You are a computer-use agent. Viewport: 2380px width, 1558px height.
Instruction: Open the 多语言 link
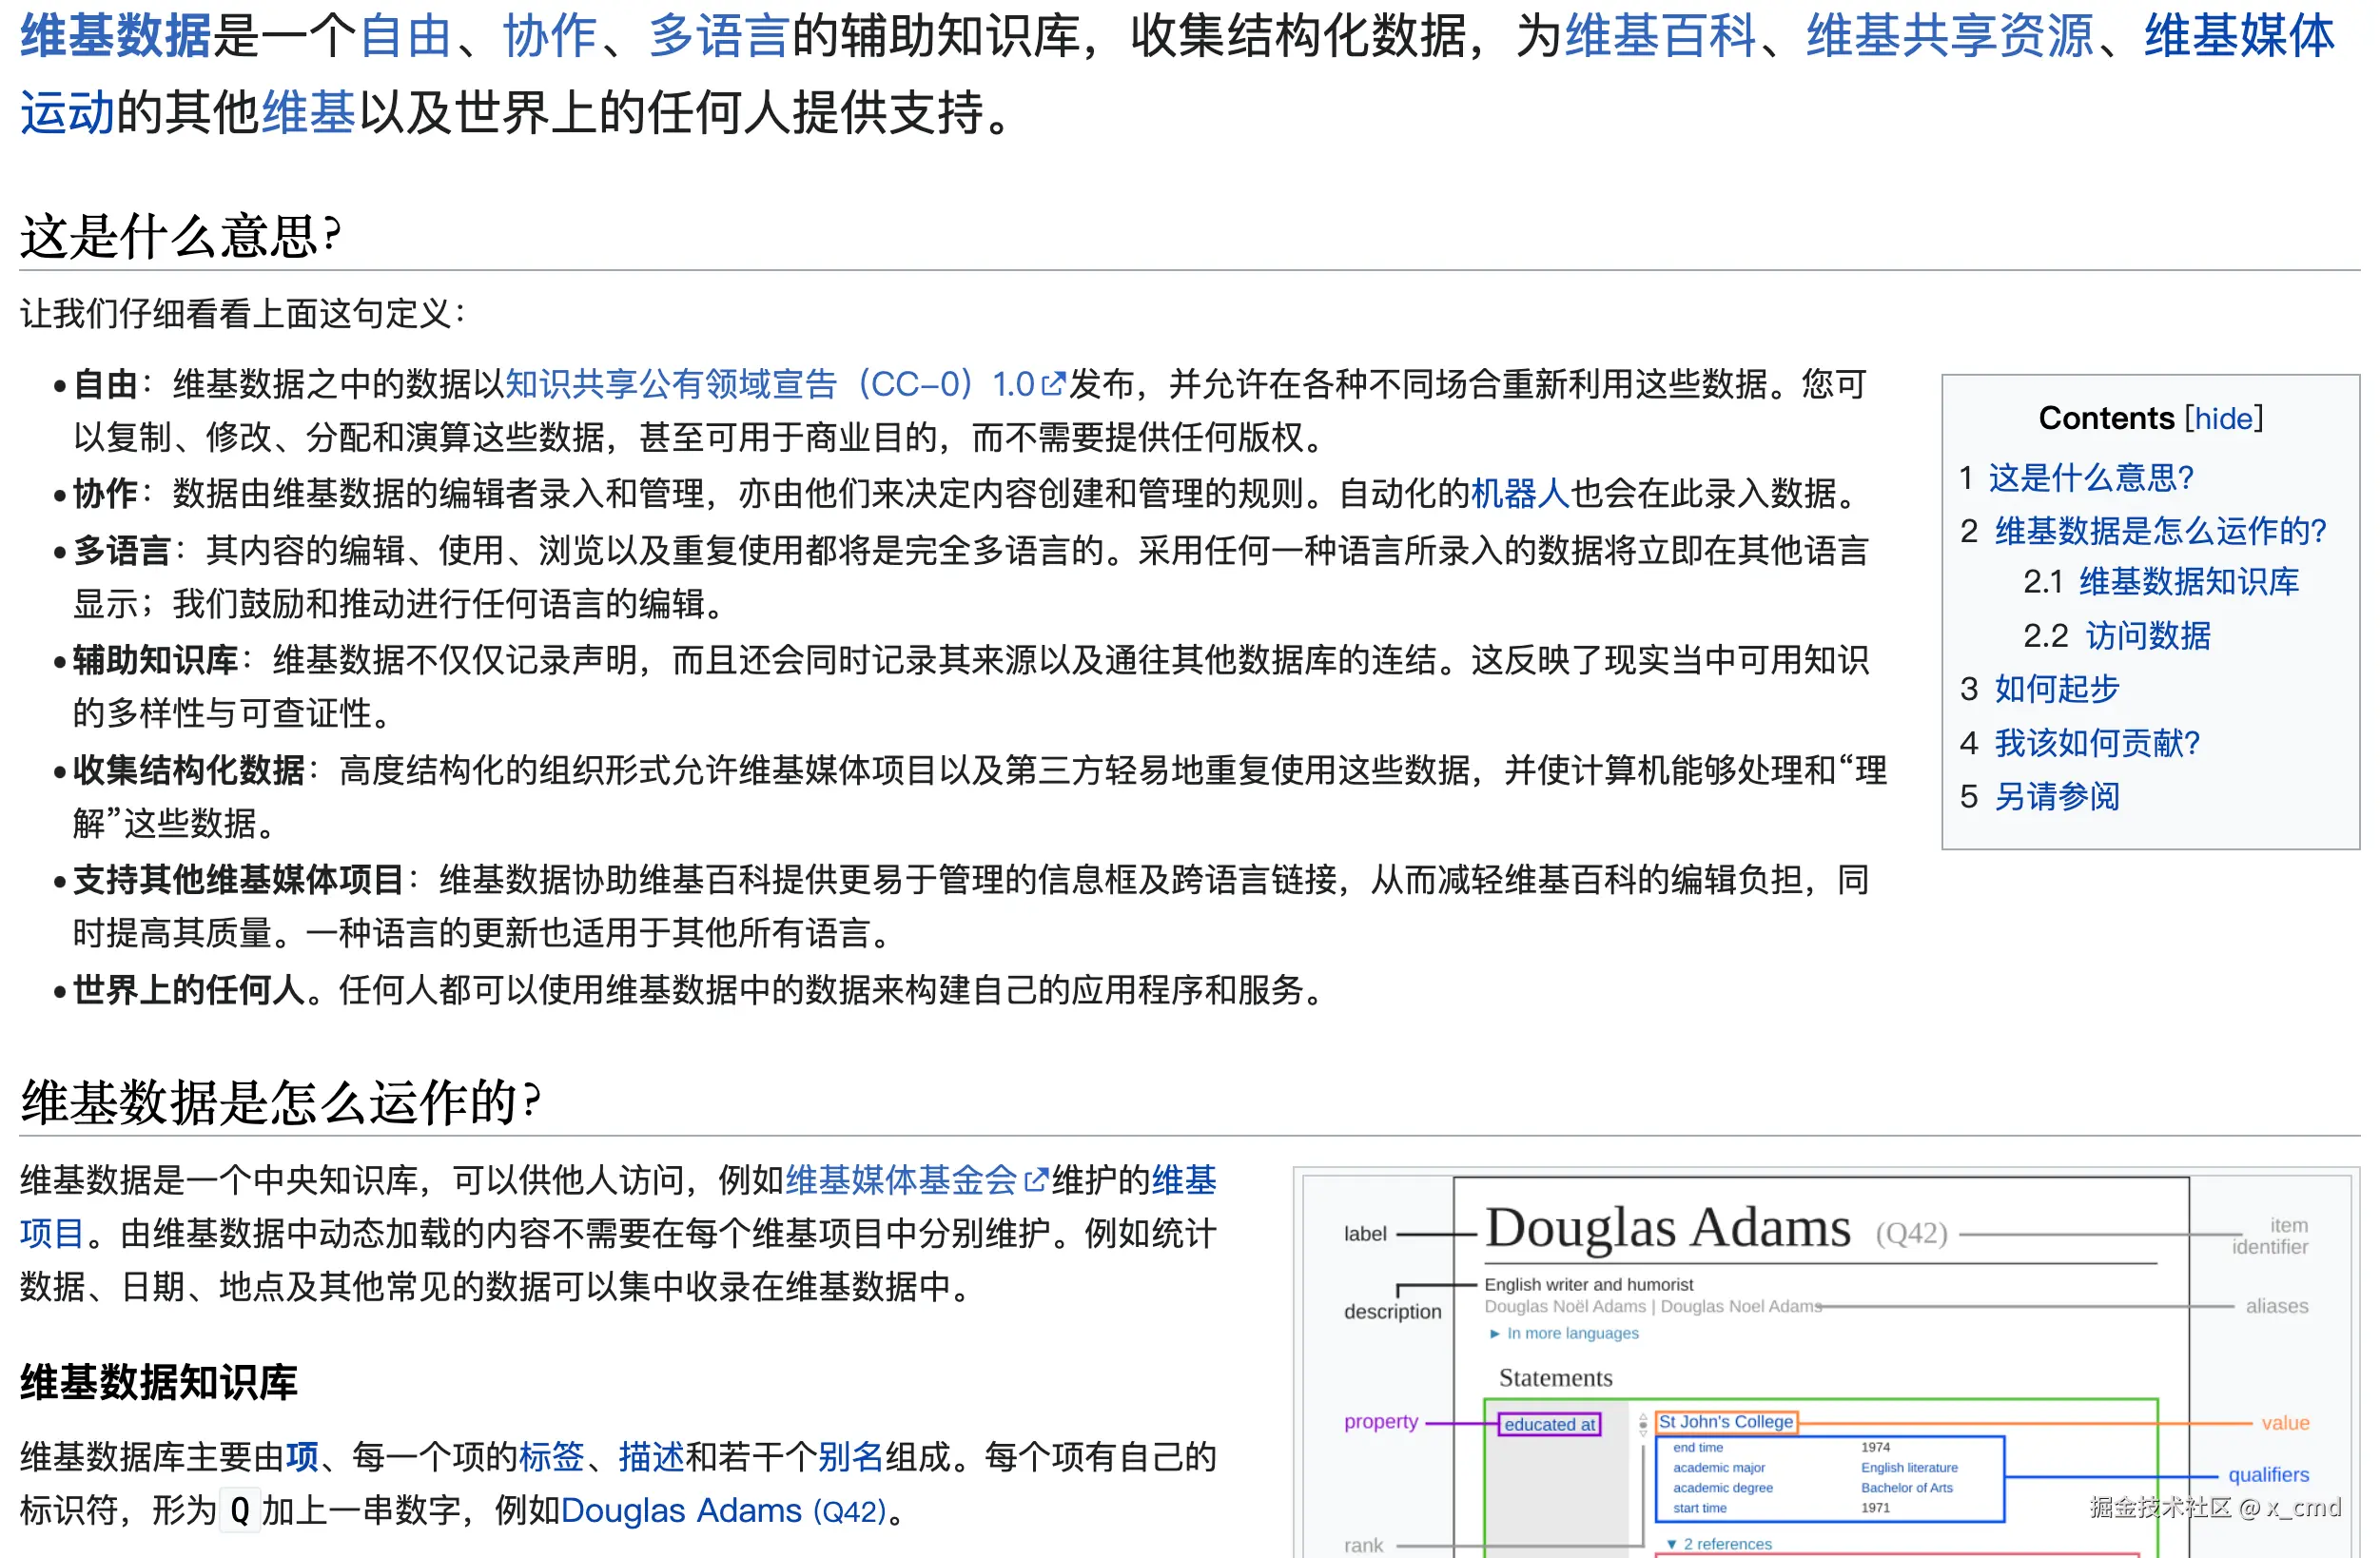pyautogui.click(x=719, y=36)
